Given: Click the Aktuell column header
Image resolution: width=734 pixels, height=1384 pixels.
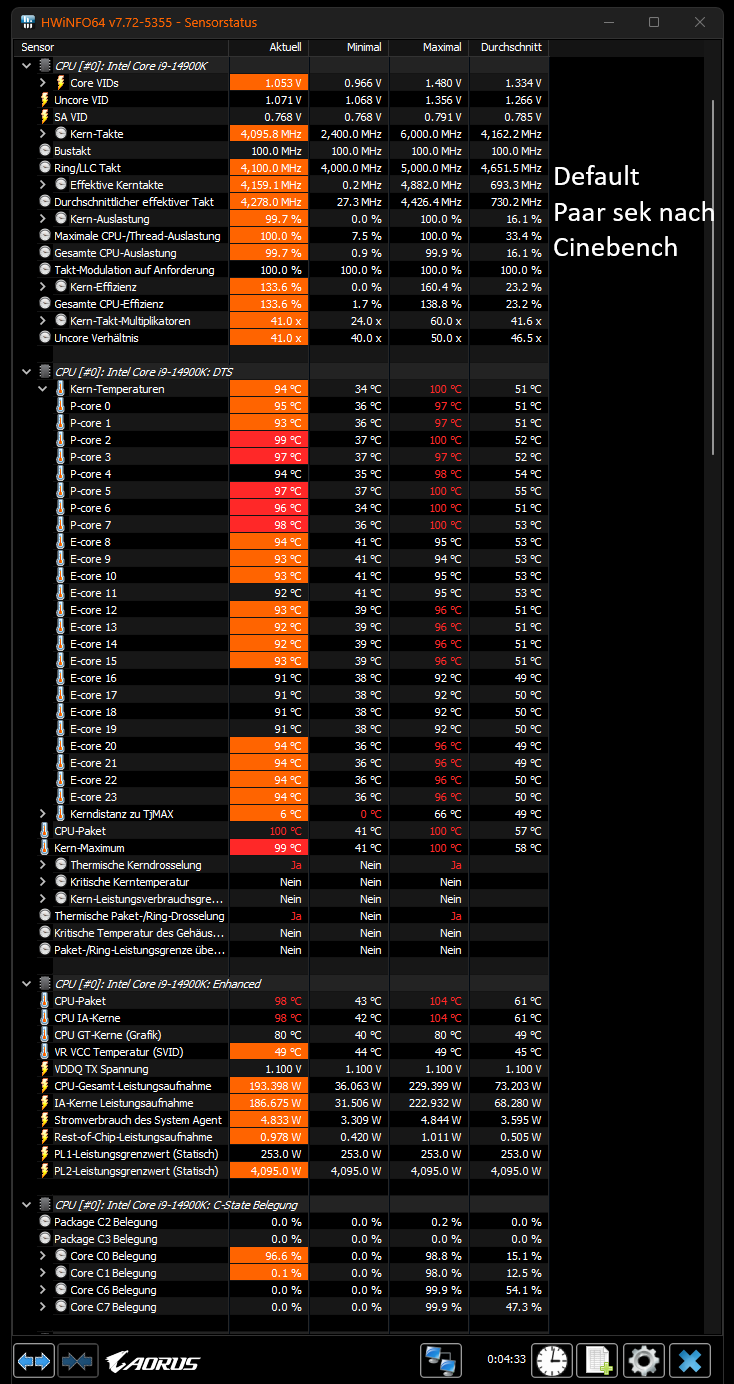Looking at the screenshot, I should pos(269,47).
